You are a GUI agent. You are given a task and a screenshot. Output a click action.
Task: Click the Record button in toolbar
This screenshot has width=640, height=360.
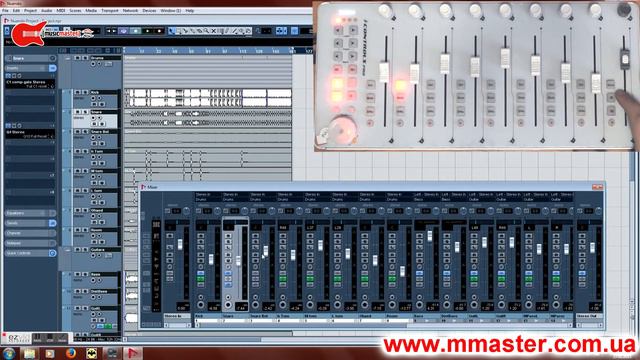click(x=159, y=31)
